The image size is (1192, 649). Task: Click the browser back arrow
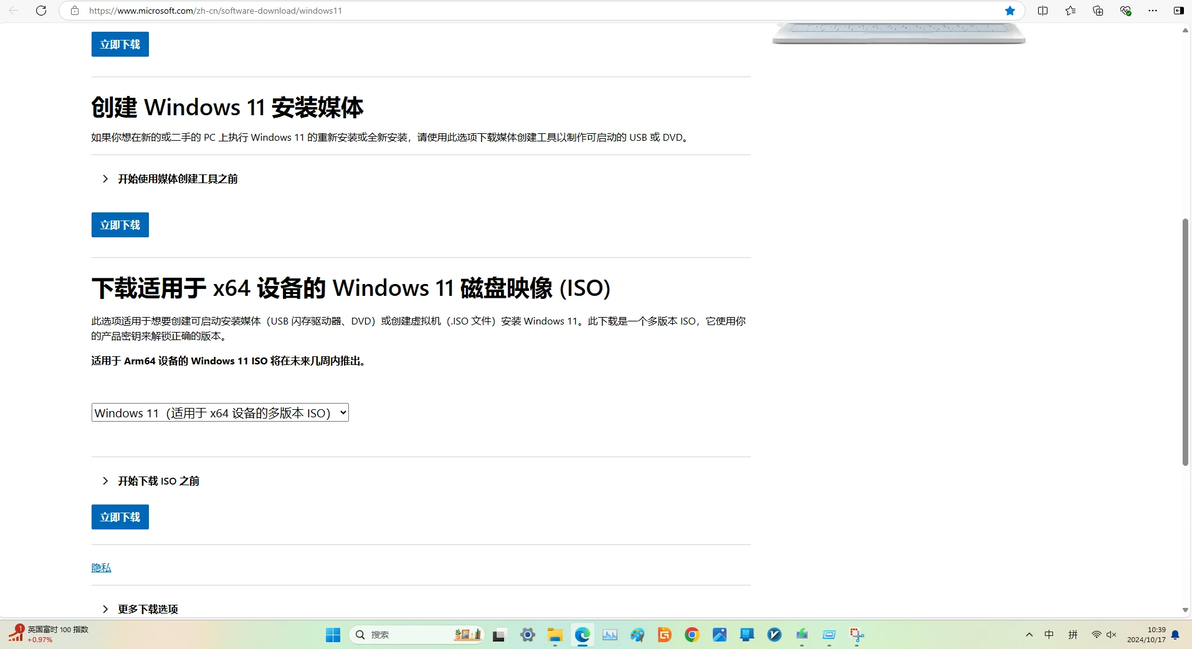(14, 11)
